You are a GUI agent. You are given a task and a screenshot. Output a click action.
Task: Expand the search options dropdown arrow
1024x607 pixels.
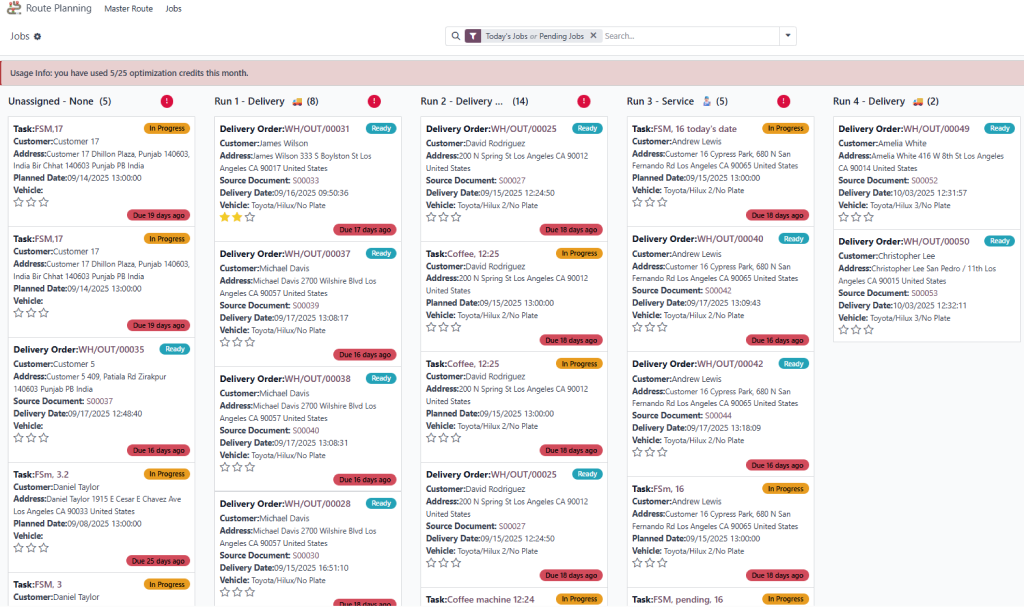tap(788, 36)
